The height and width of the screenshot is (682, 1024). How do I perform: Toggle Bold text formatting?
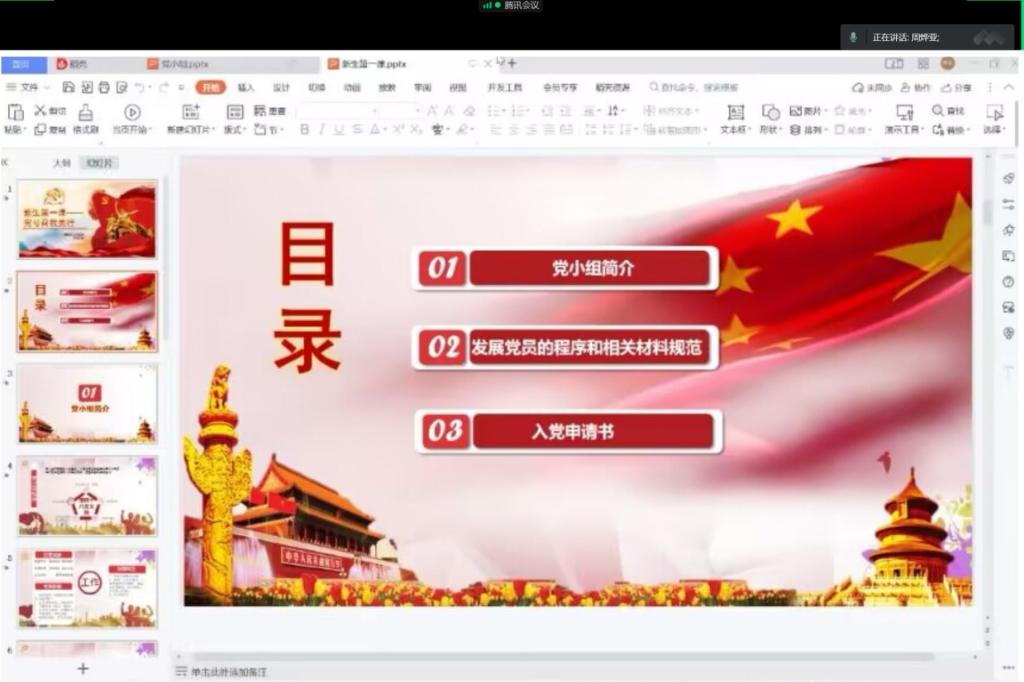click(x=304, y=130)
